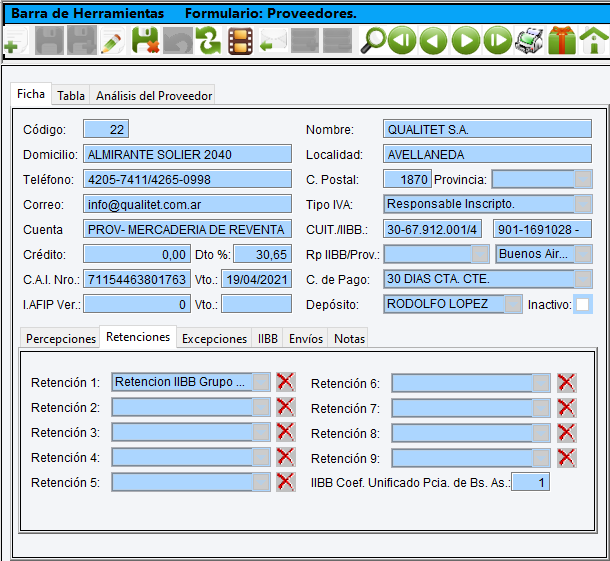
Task: Clear Retención 4 with its red X
Action: pyautogui.click(x=286, y=457)
